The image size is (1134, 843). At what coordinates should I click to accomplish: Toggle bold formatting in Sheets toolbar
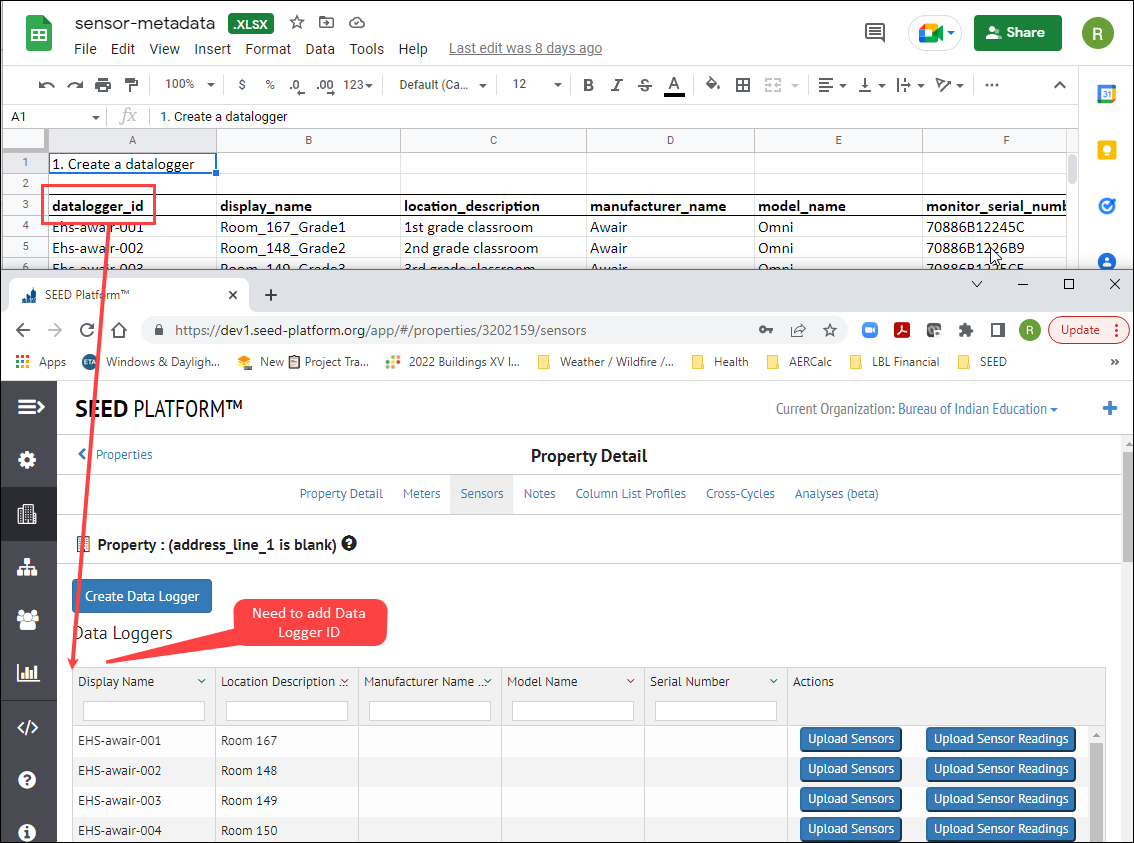(x=588, y=84)
